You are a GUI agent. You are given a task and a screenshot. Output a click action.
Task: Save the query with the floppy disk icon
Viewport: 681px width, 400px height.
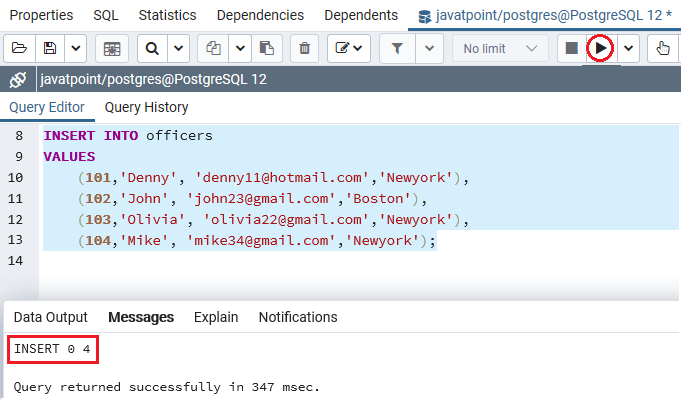pyautogui.click(x=49, y=48)
